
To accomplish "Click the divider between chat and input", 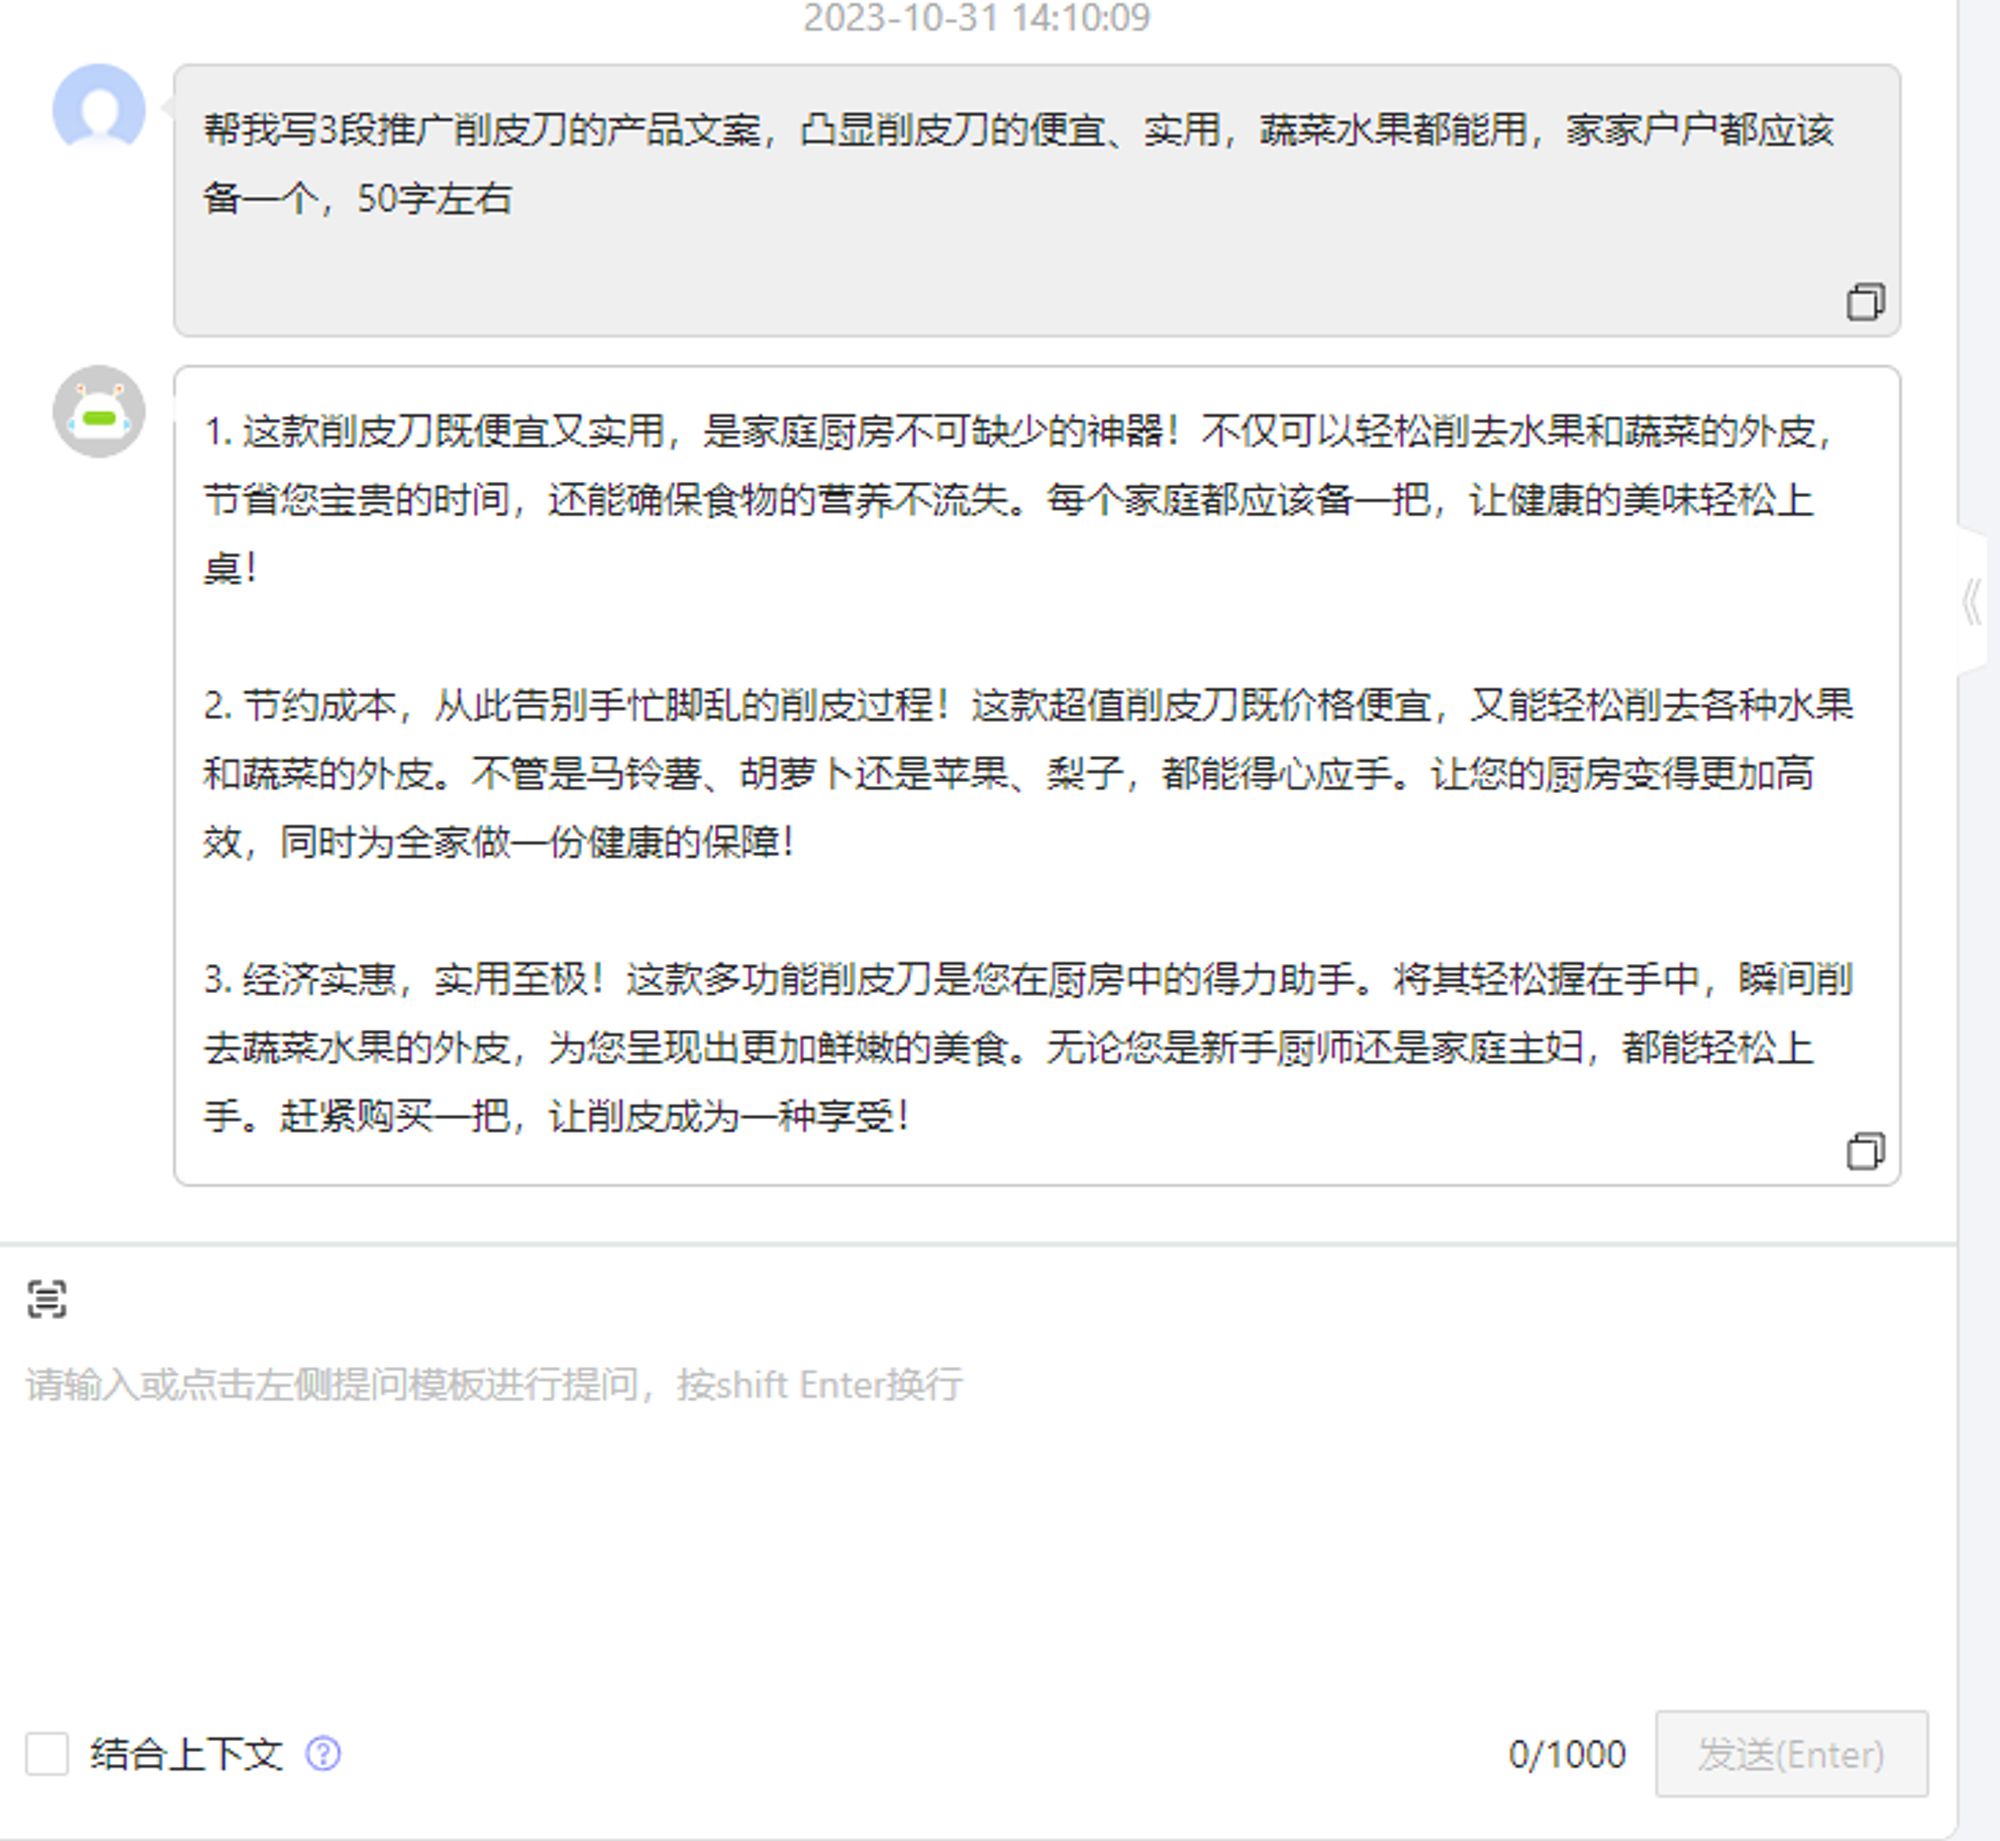I will 976,1245.
